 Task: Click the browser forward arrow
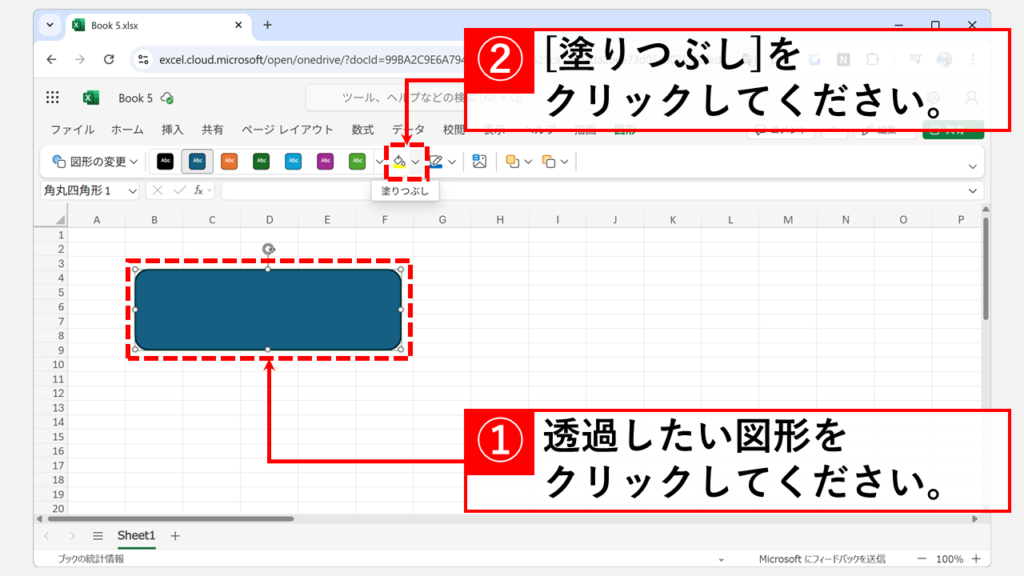(80, 59)
